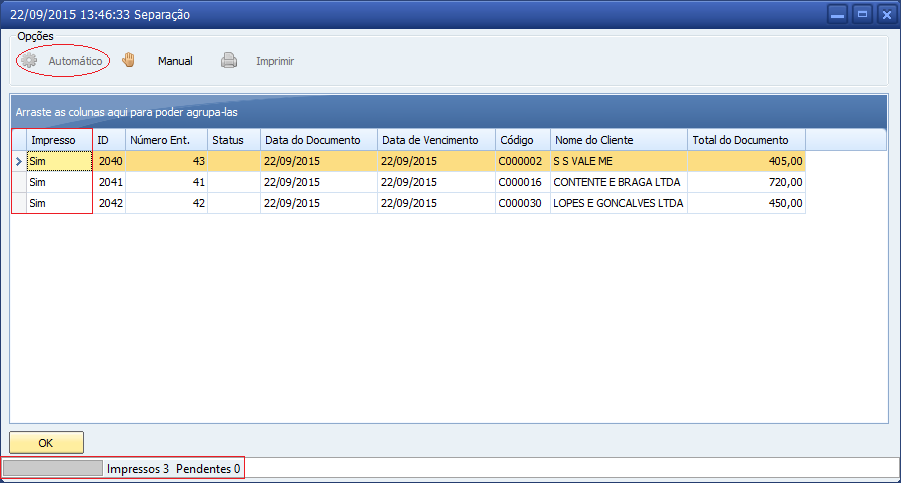This screenshot has width=901, height=483.
Task: Click document total 450,00
Action: [746, 203]
